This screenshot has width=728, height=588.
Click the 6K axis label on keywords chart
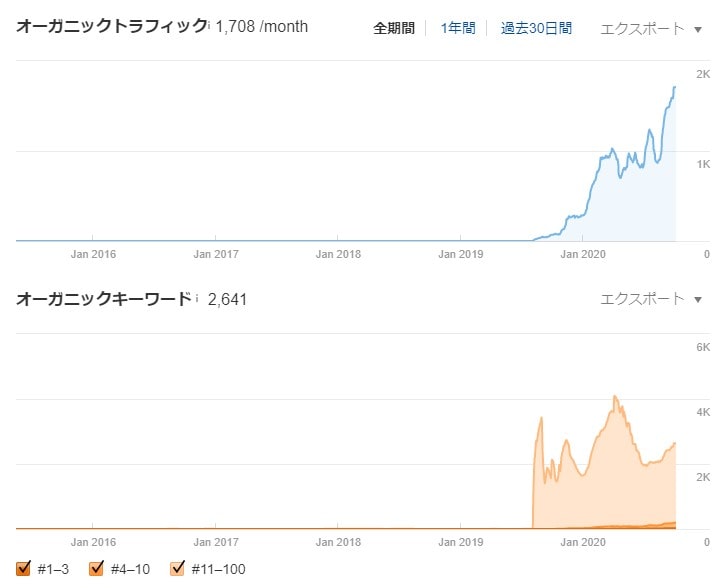pyautogui.click(x=703, y=347)
